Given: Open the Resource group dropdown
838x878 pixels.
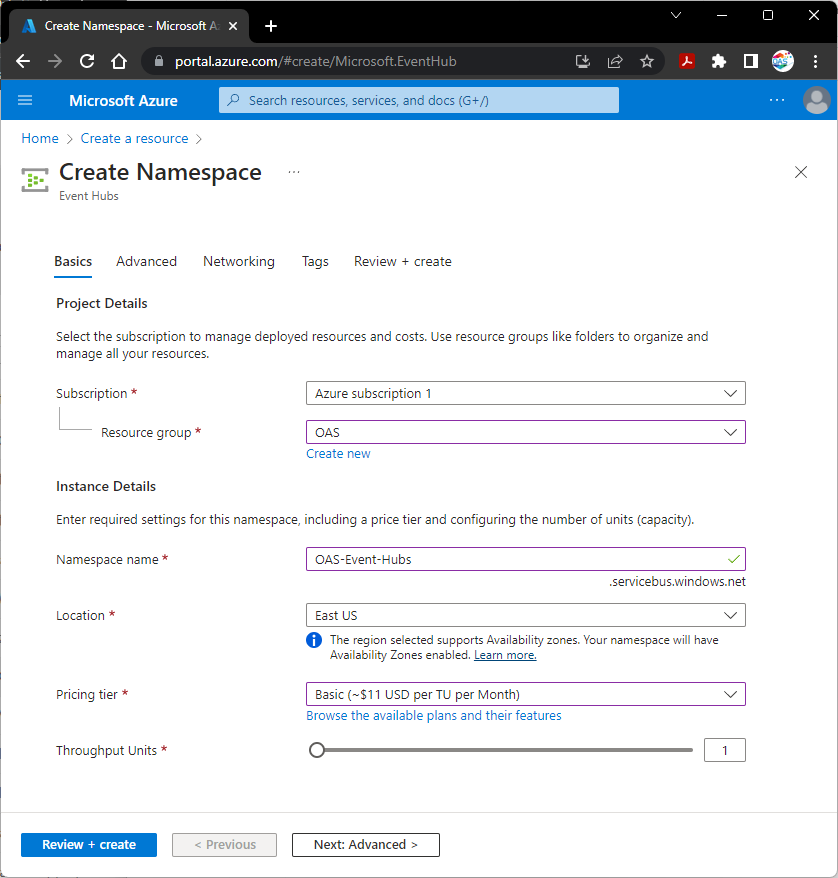Looking at the screenshot, I should 525,432.
